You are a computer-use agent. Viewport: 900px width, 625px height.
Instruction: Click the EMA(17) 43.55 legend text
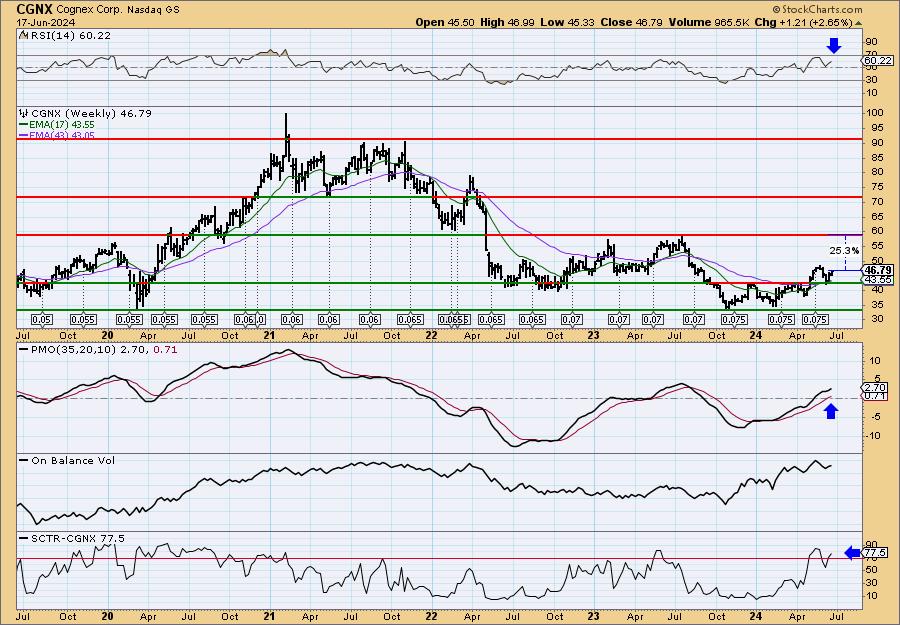[x=63, y=125]
